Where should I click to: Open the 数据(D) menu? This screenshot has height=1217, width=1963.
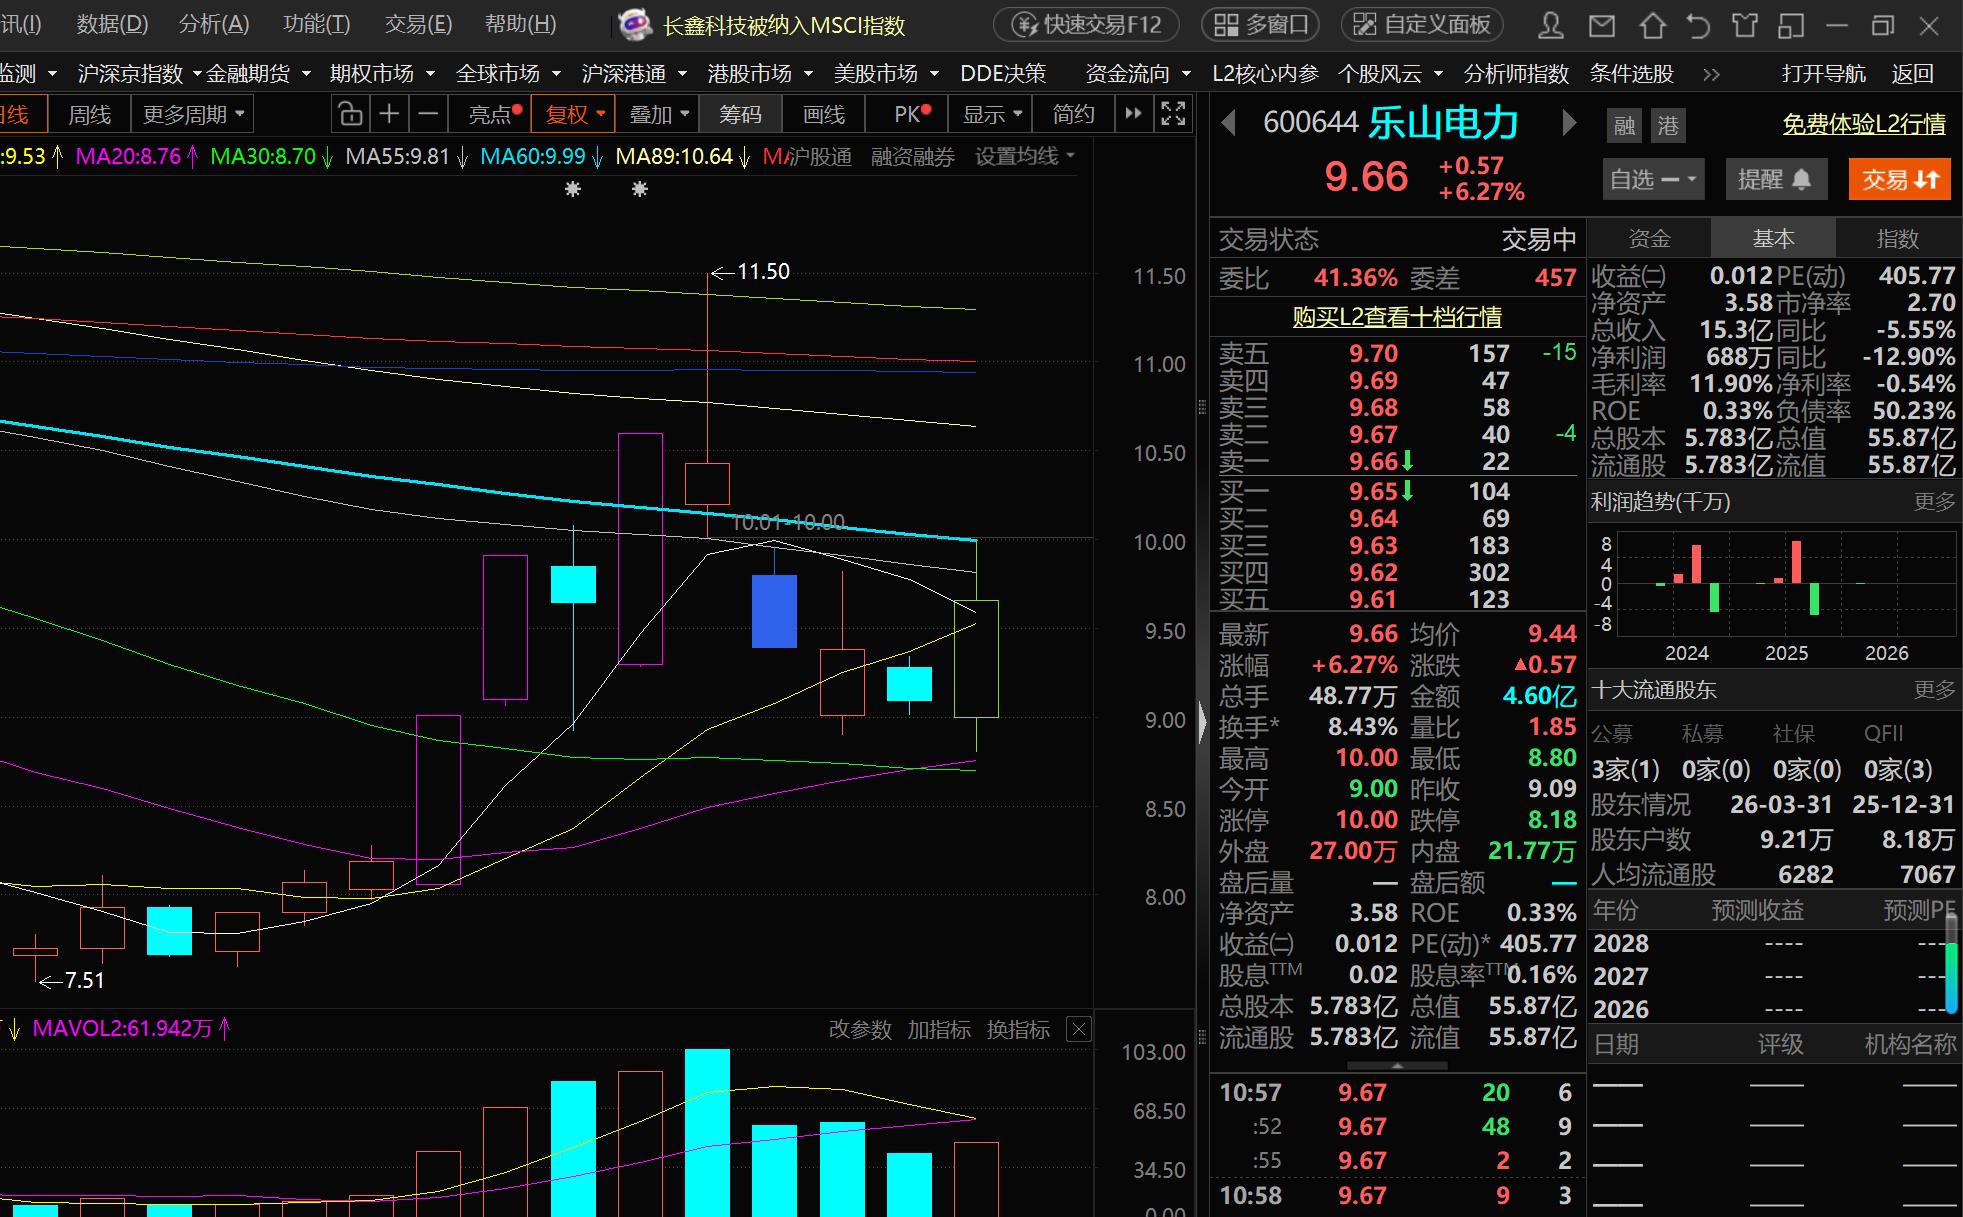112,24
